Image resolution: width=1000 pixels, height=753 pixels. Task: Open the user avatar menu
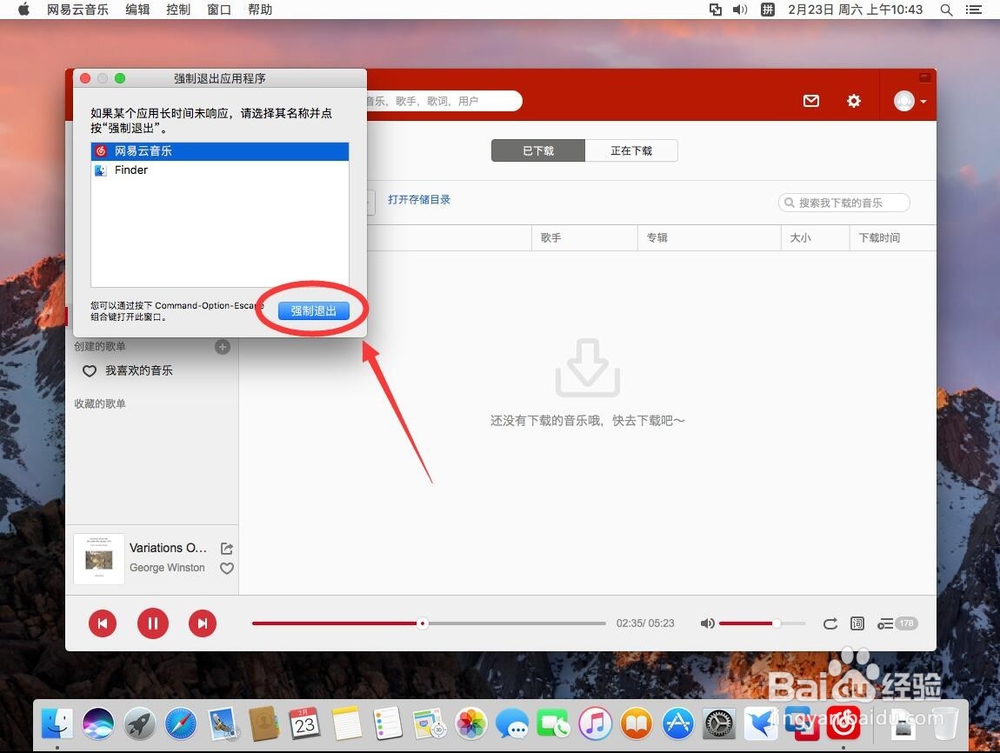pos(909,101)
